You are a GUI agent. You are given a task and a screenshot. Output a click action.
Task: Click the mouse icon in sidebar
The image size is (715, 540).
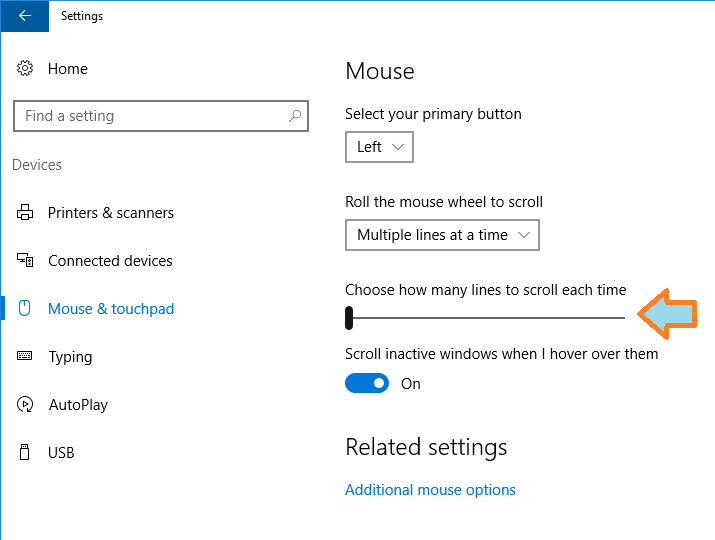pyautogui.click(x=25, y=309)
